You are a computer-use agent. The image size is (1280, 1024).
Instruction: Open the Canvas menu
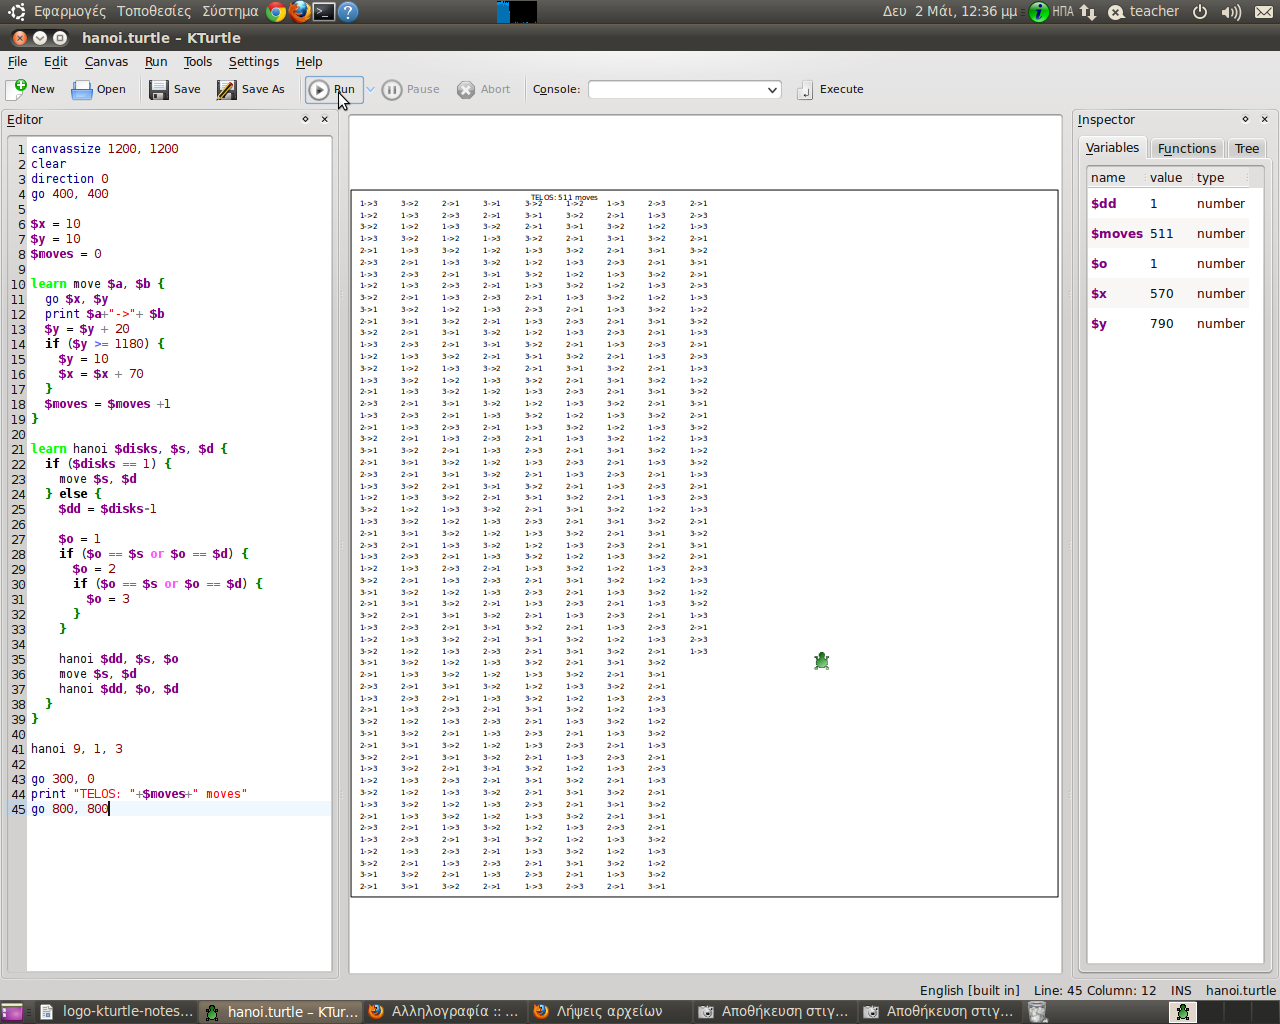[x=106, y=61]
